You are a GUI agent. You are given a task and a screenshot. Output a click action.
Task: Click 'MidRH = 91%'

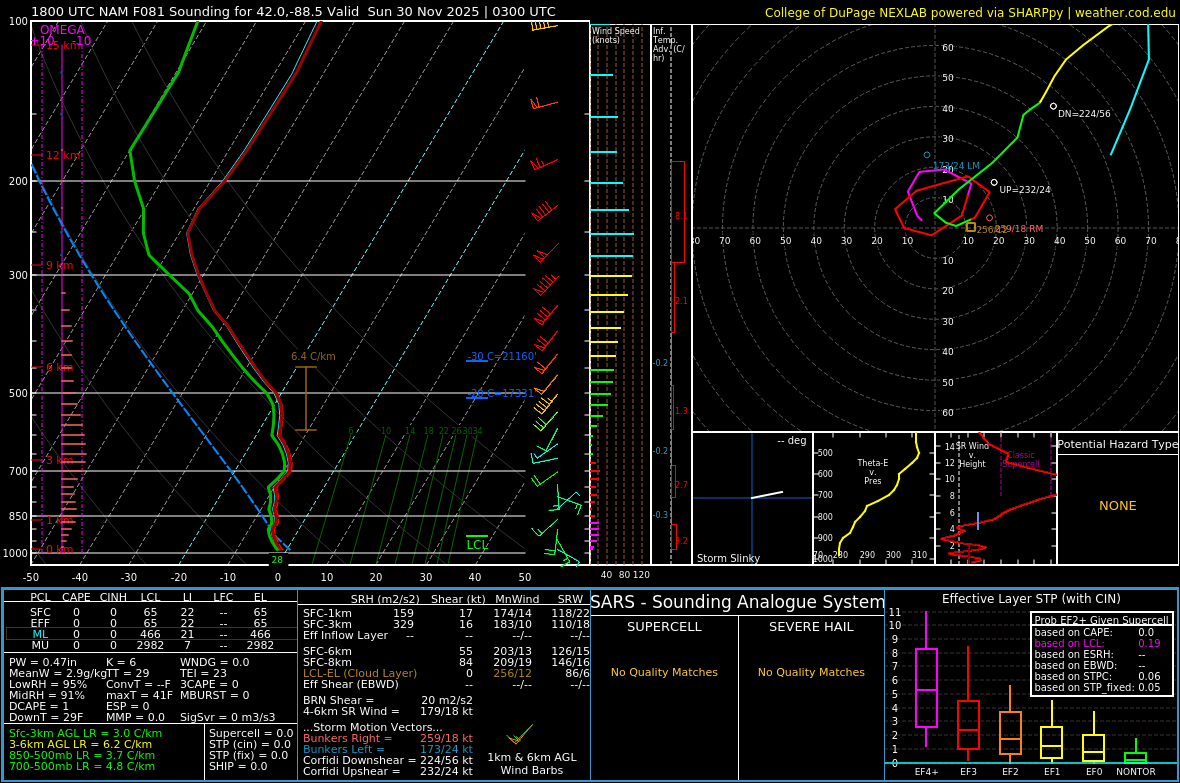pyautogui.click(x=47, y=695)
